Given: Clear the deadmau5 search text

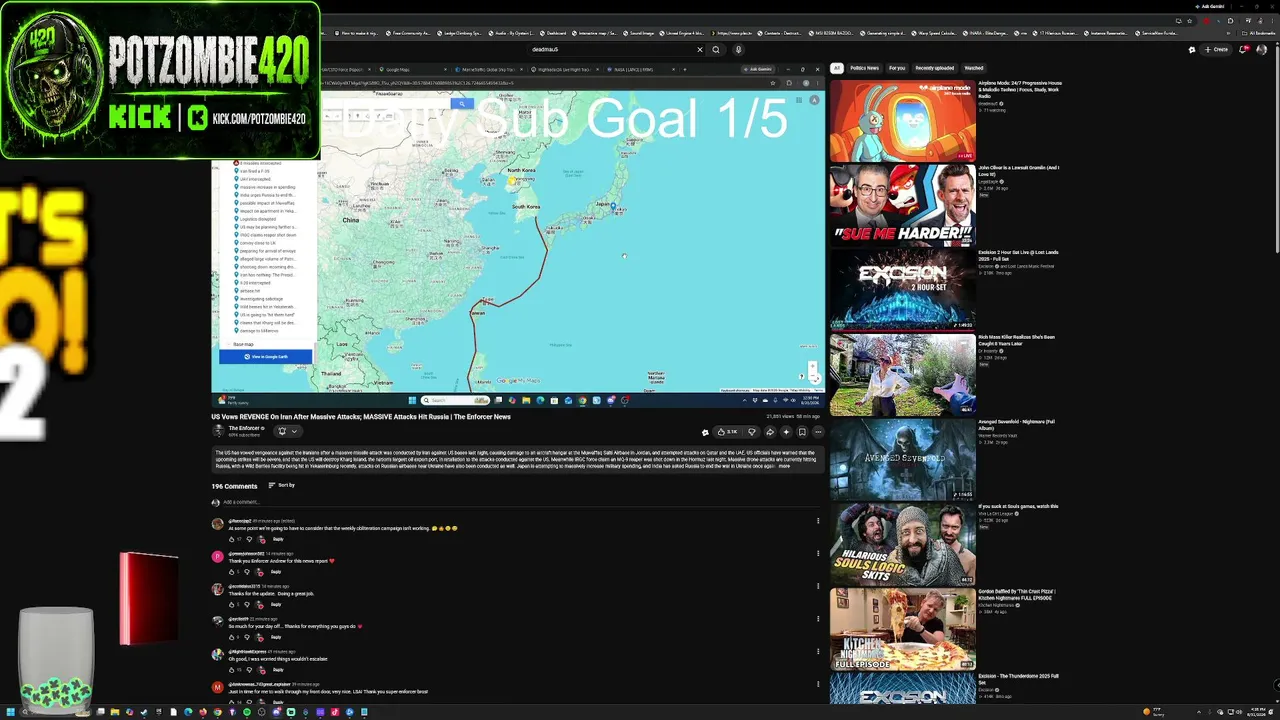Looking at the screenshot, I should click(700, 49).
